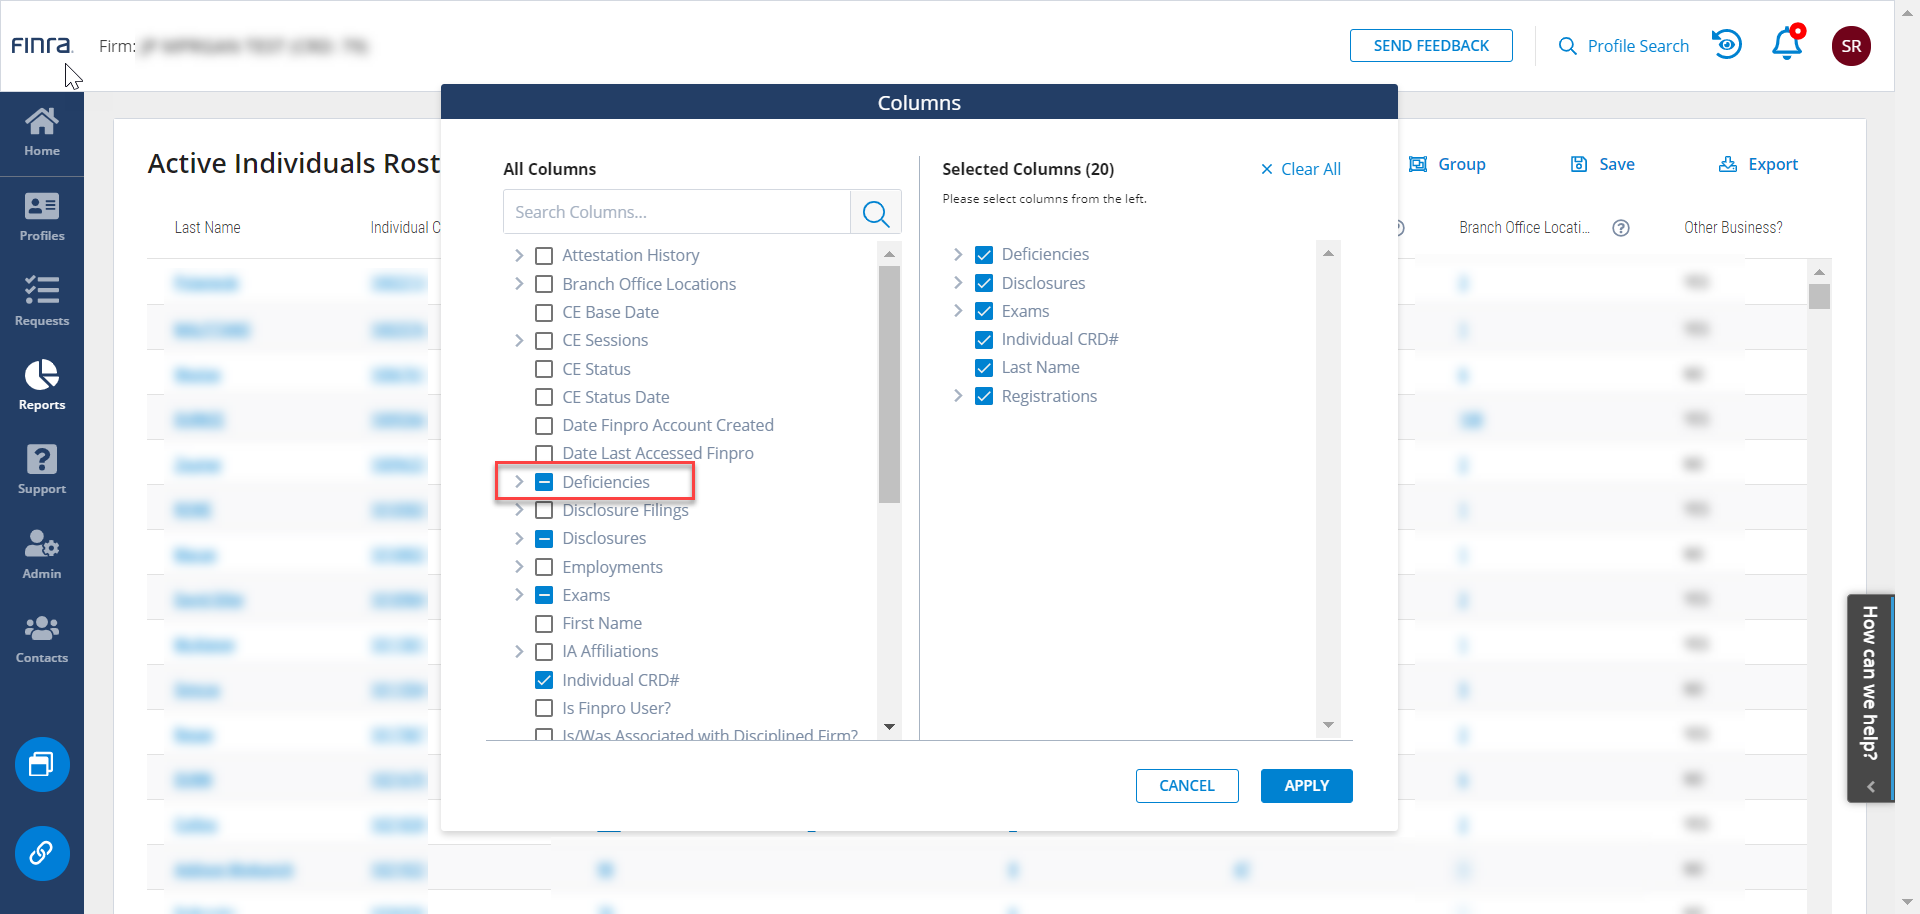
Task: Enable the First Name column checkbox
Action: (544, 624)
